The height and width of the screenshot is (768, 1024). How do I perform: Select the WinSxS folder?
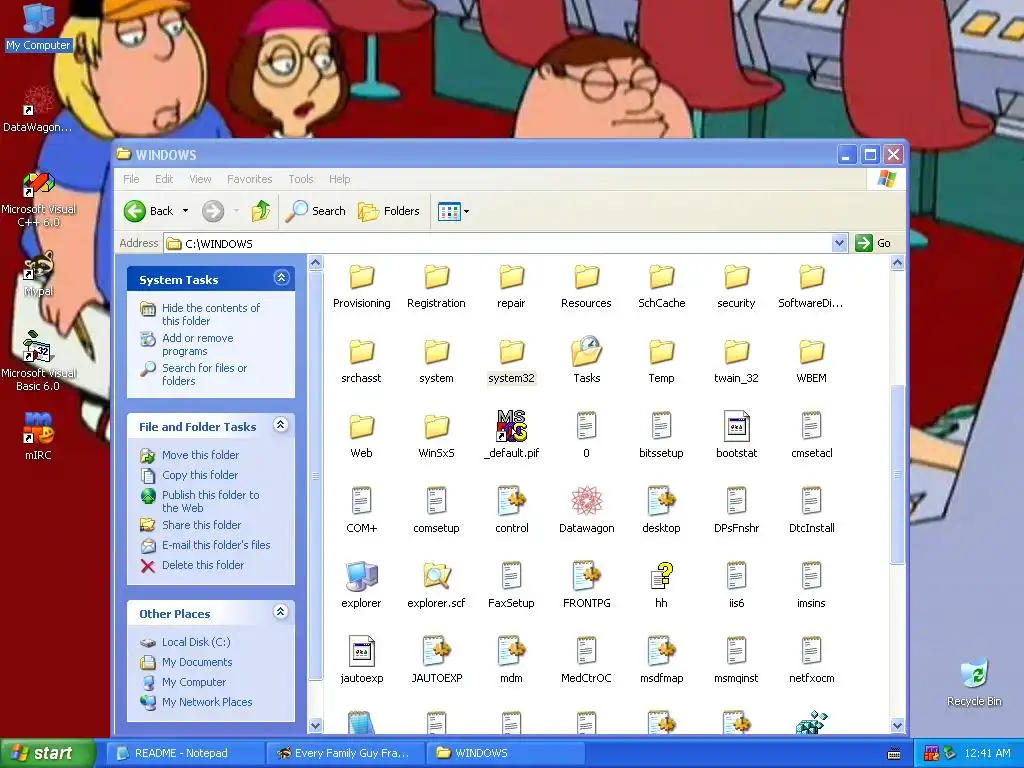tap(436, 426)
